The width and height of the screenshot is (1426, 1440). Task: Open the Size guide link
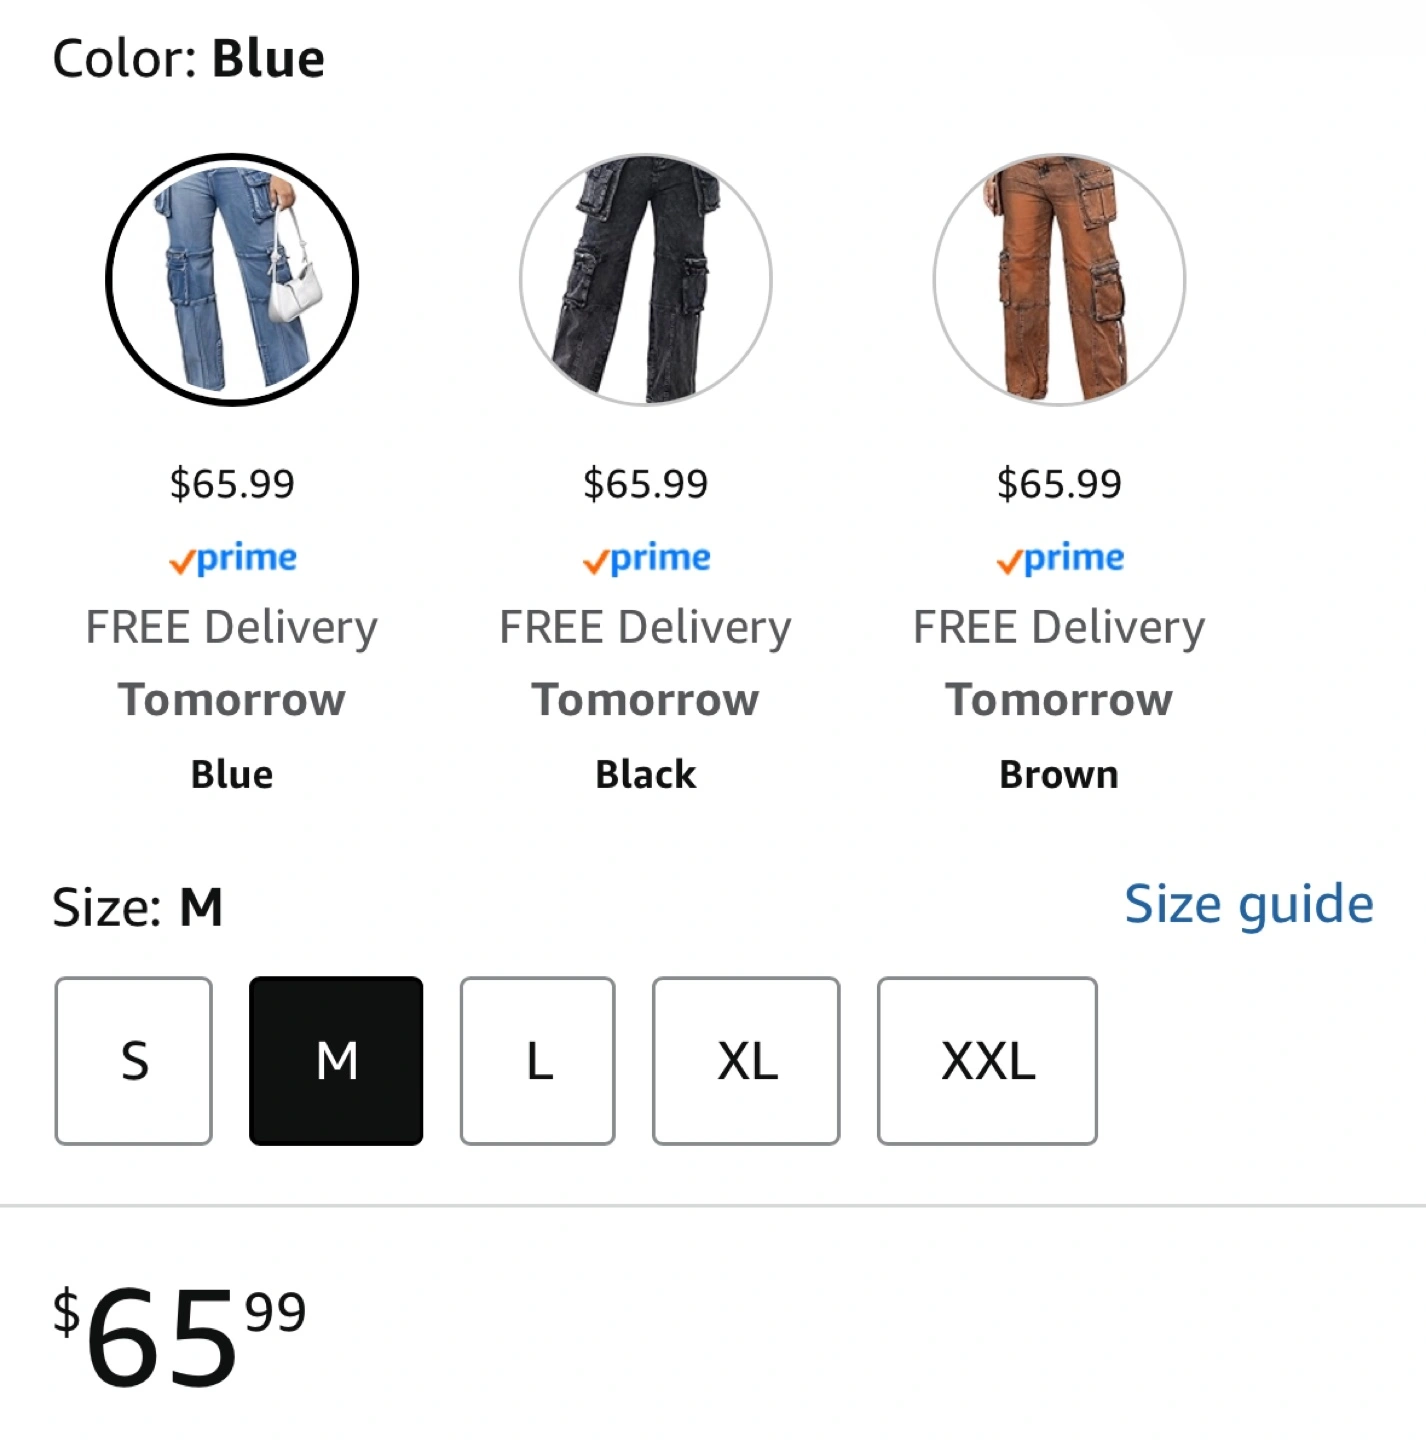(x=1249, y=905)
